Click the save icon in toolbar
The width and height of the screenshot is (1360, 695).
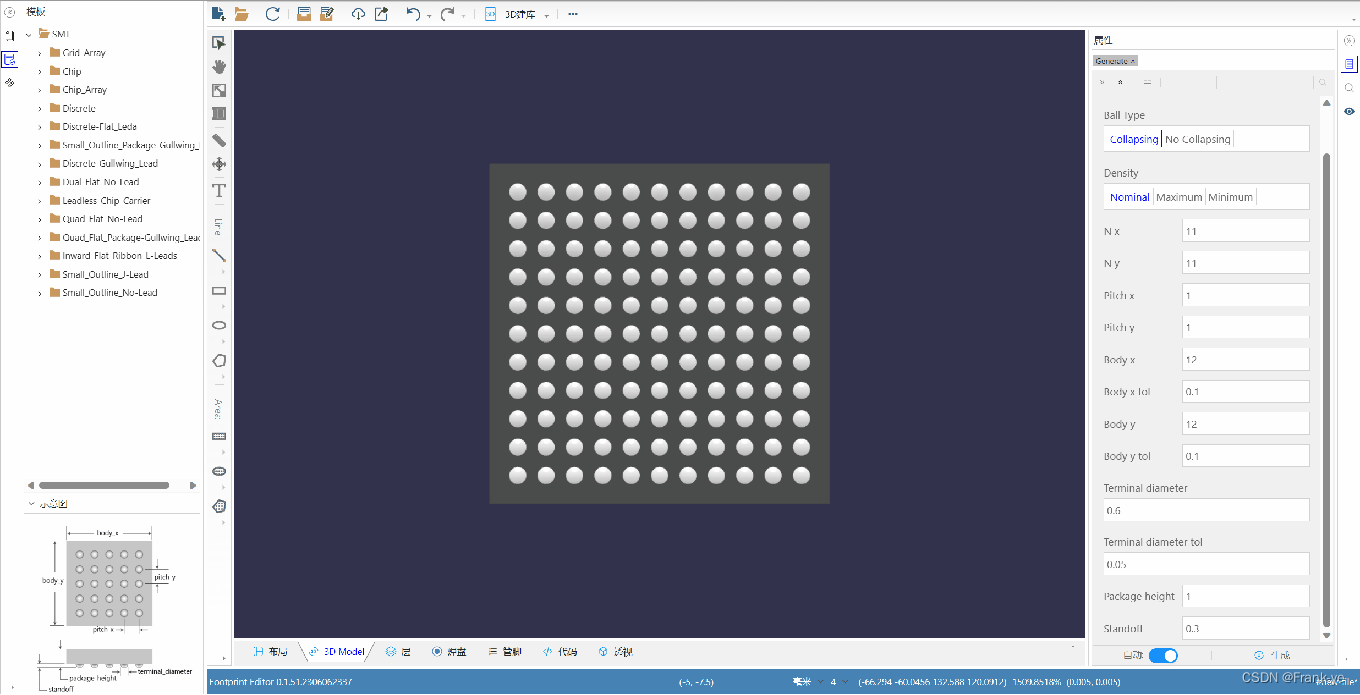tap(304, 14)
